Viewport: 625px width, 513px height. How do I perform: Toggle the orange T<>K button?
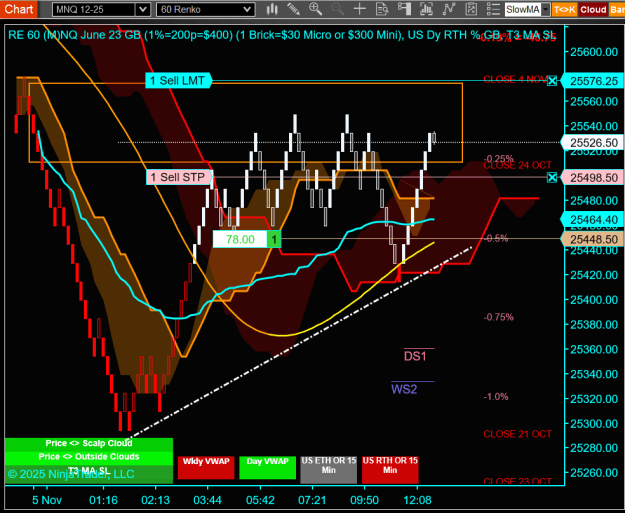click(564, 10)
